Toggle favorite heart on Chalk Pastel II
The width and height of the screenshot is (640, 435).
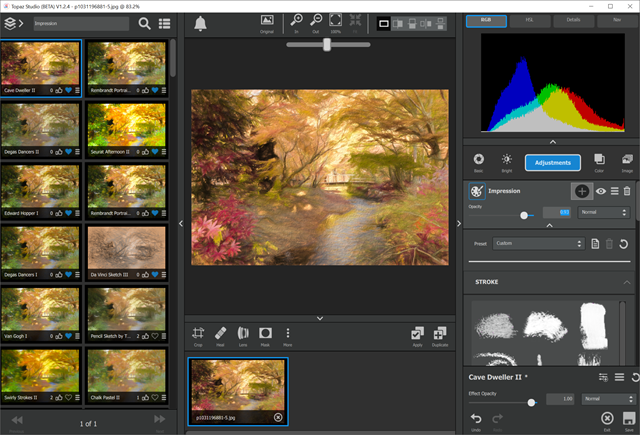(155, 397)
